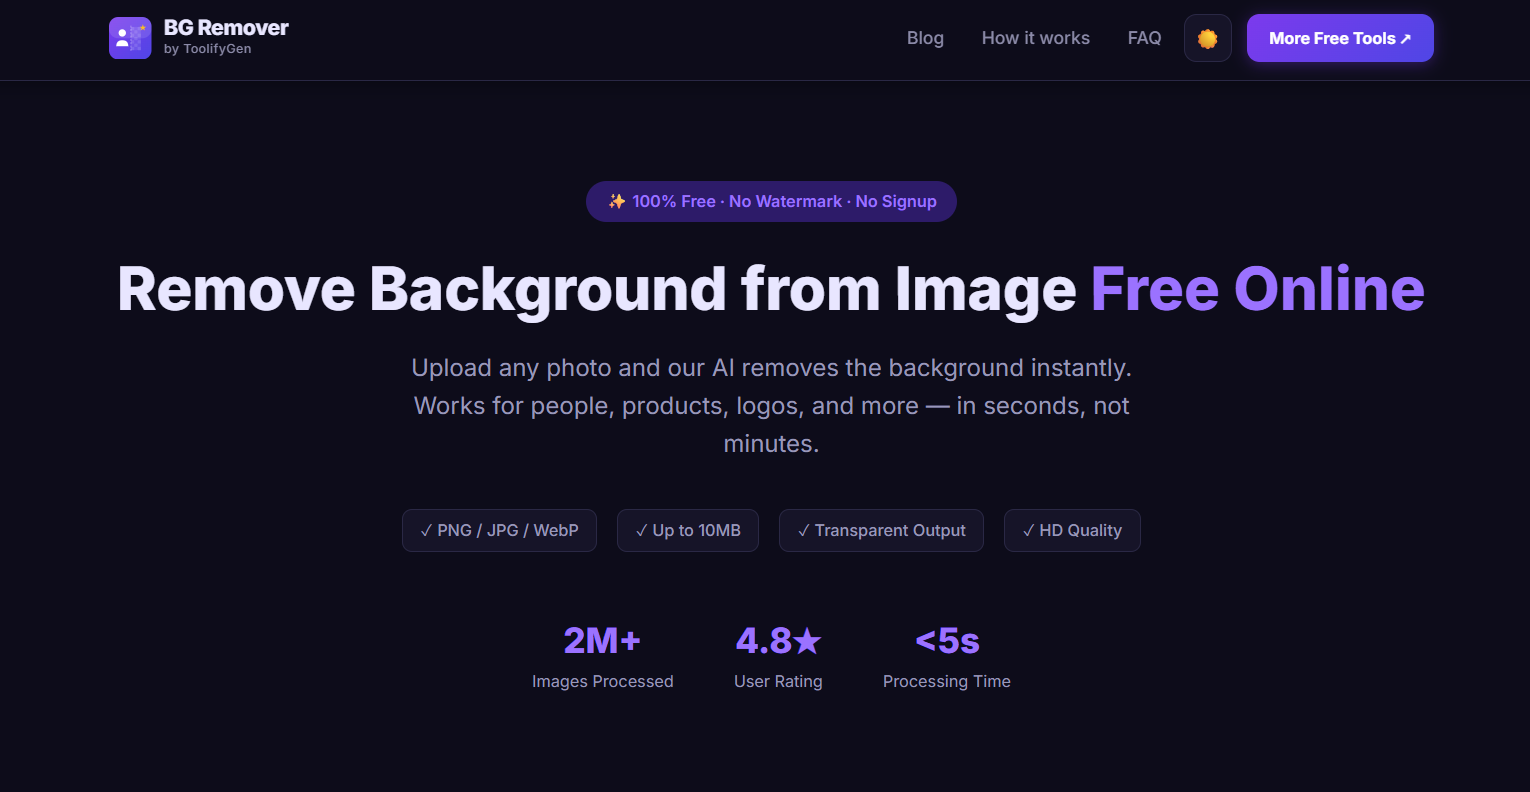The height and width of the screenshot is (792, 1530).
Task: Click the checkmark on the Up to 10MB chip
Action: tap(642, 530)
